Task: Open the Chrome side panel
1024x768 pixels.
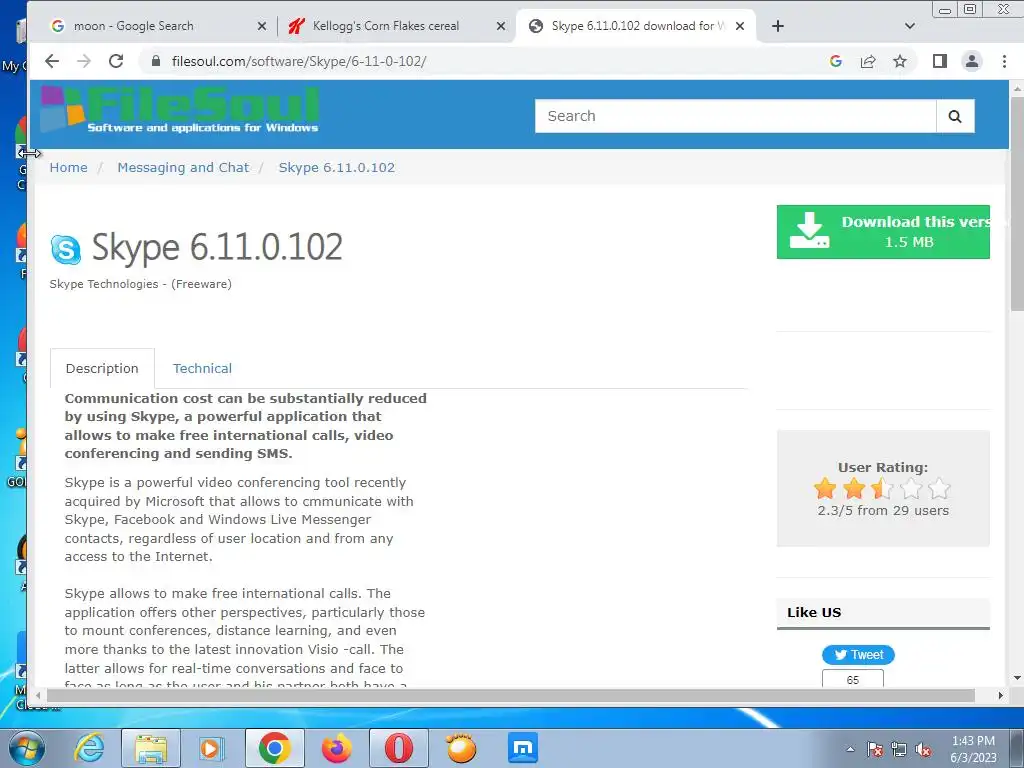Action: tap(940, 61)
